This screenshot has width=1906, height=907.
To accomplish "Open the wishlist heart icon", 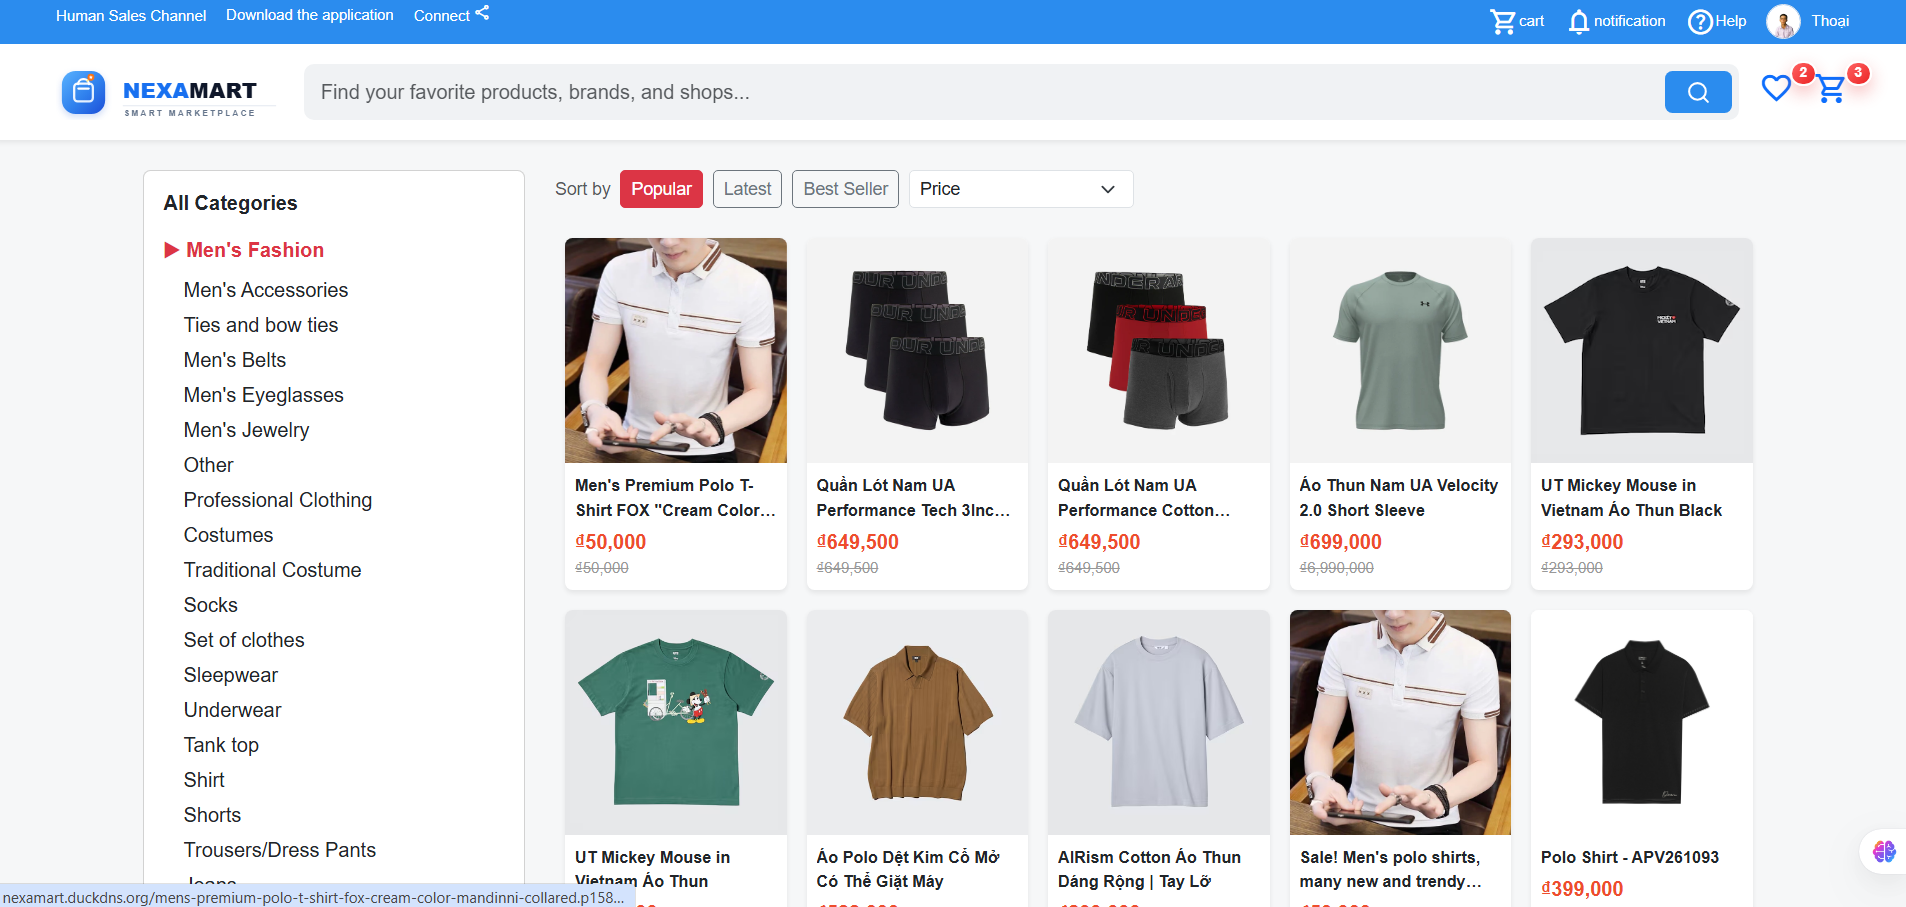I will [1776, 88].
